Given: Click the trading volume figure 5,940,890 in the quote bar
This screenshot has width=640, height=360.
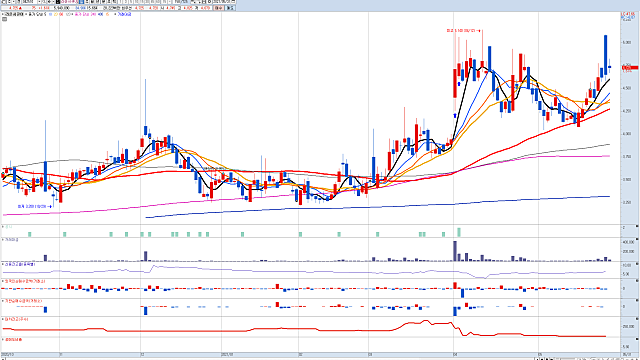Looking at the screenshot, I should pos(62,8).
